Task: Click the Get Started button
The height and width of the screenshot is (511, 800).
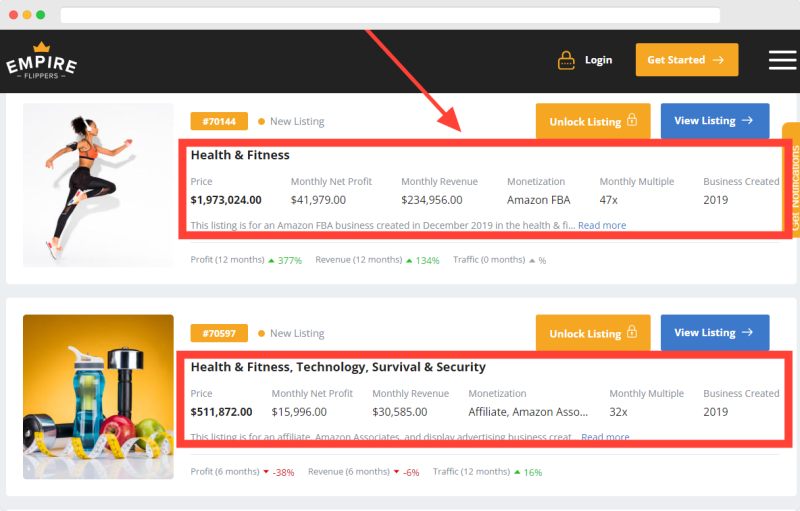Action: point(687,60)
